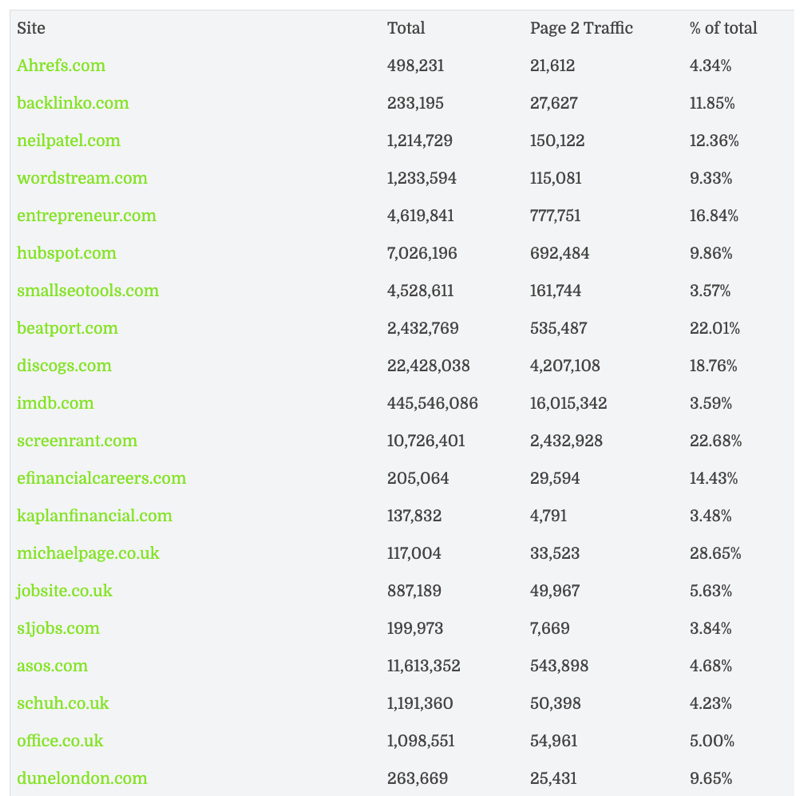800x796 pixels.
Task: Visit dunelondon.com link
Action: click(82, 778)
